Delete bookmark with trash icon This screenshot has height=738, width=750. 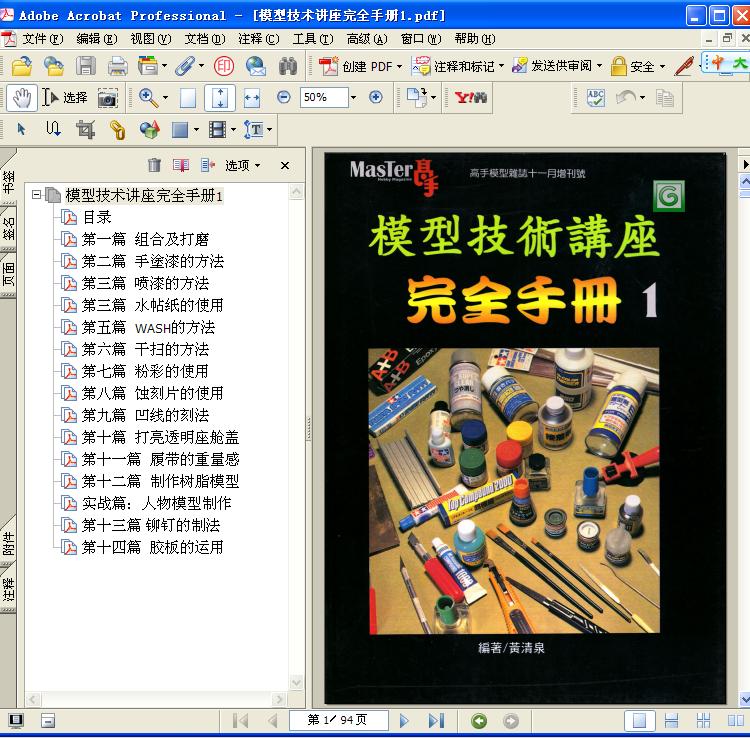coord(154,165)
